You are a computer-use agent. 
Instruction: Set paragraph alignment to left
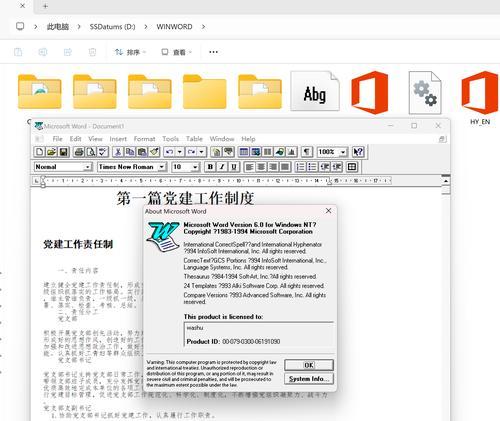click(x=249, y=167)
